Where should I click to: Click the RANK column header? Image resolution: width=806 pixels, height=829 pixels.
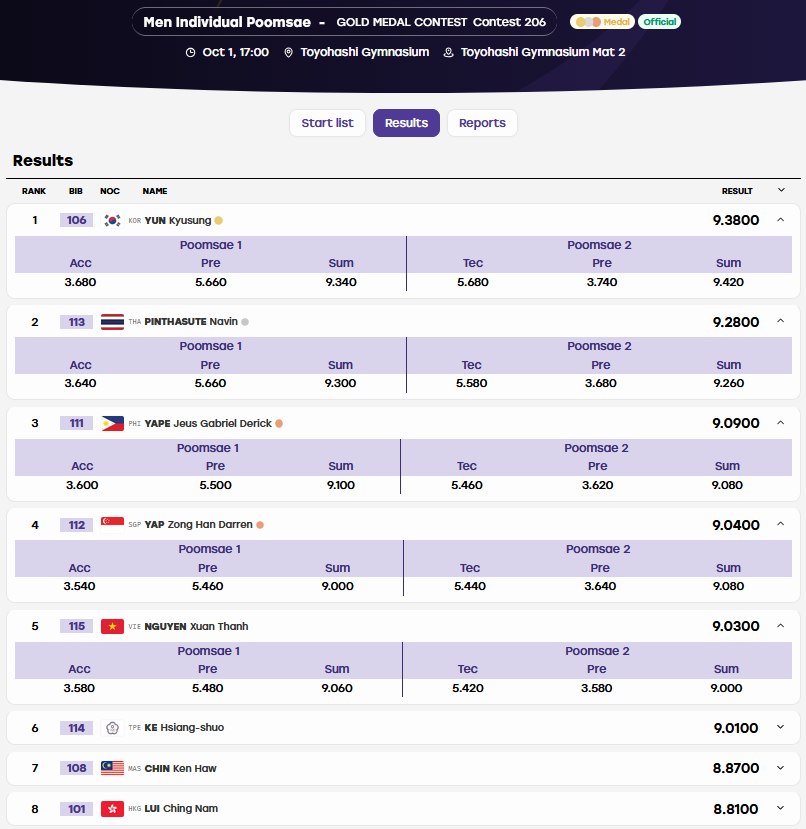click(34, 191)
